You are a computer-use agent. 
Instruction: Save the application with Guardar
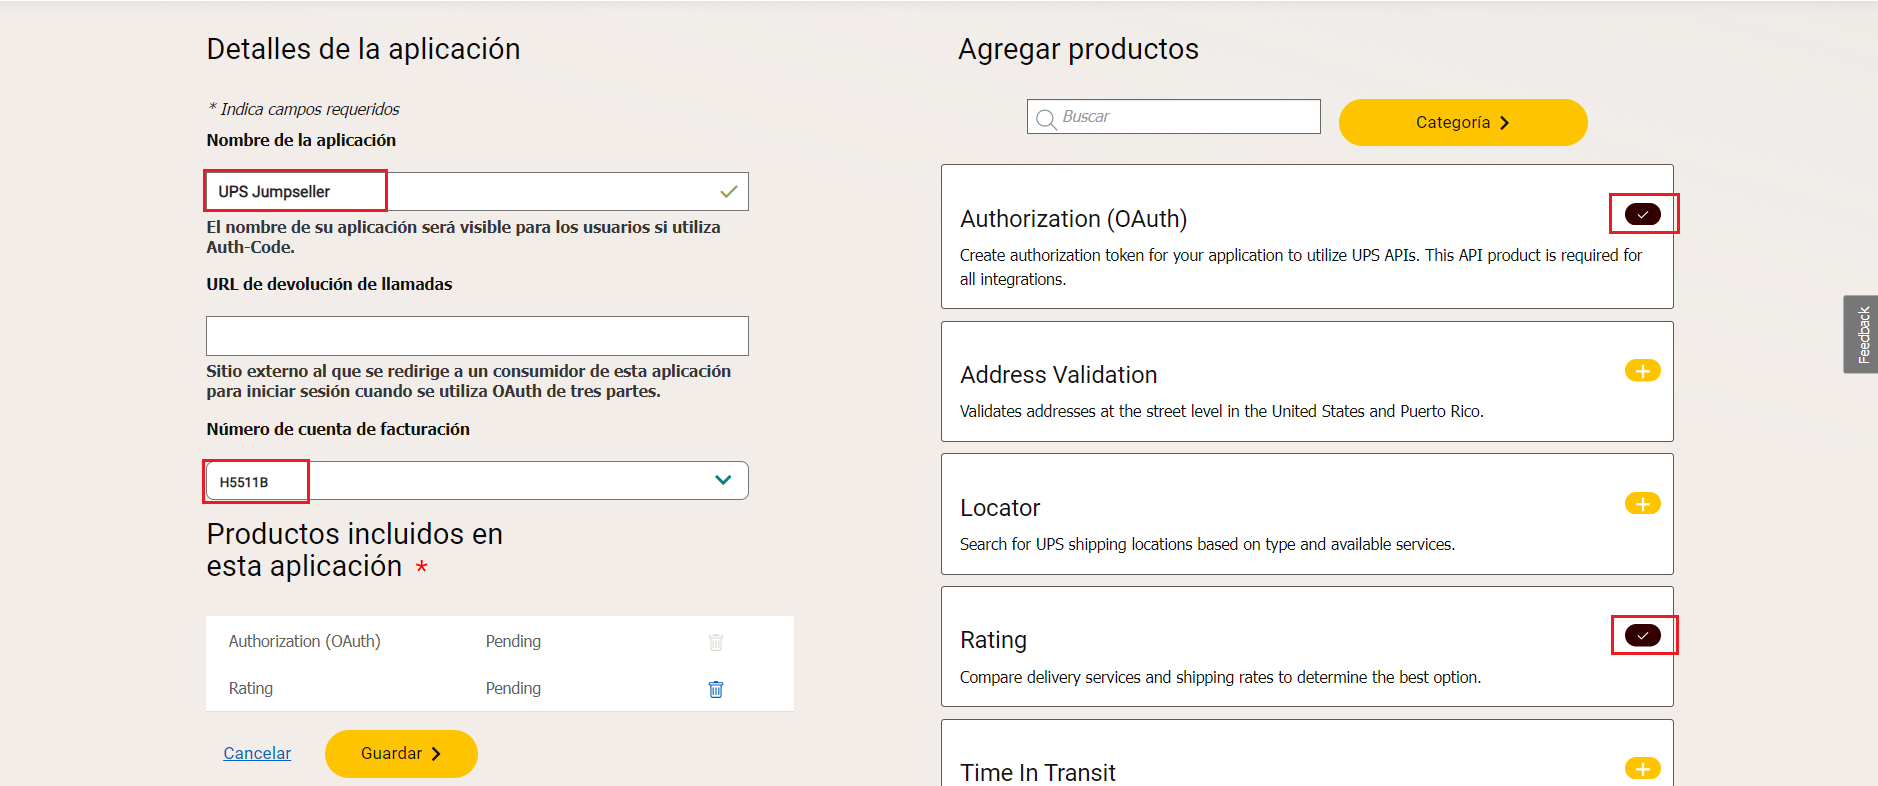click(x=401, y=754)
